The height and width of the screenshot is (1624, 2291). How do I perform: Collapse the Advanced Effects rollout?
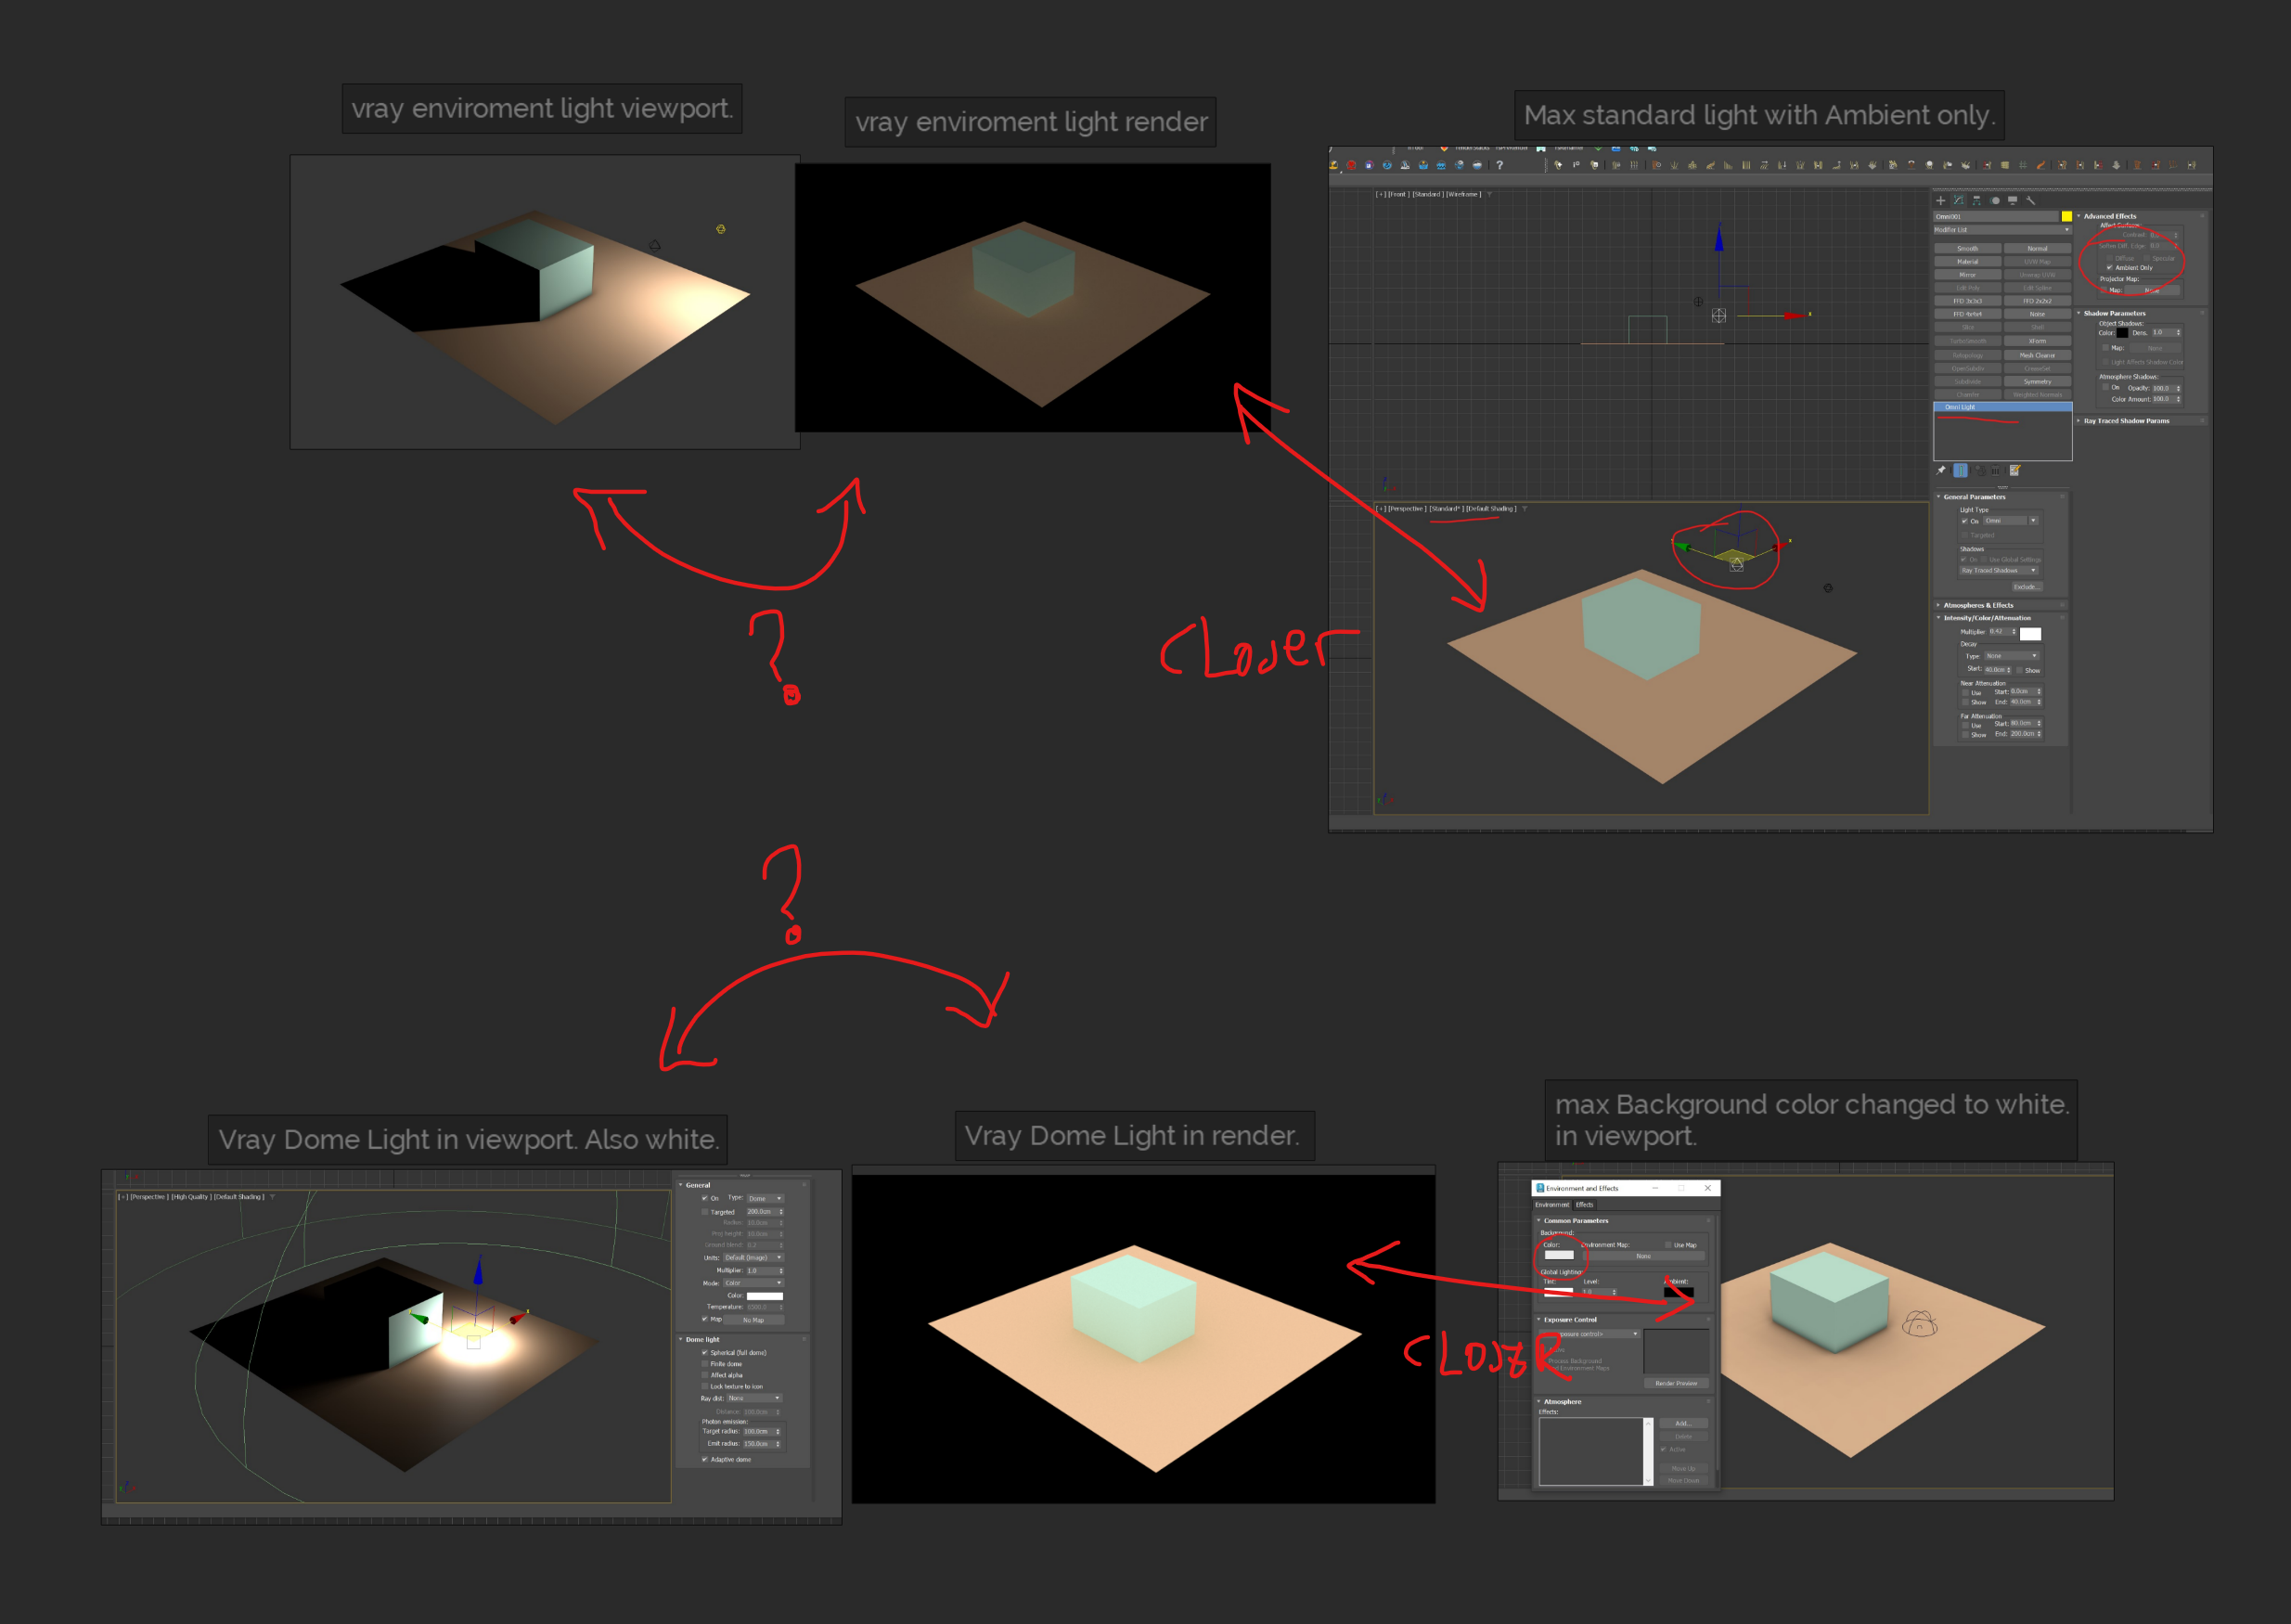2109,216
